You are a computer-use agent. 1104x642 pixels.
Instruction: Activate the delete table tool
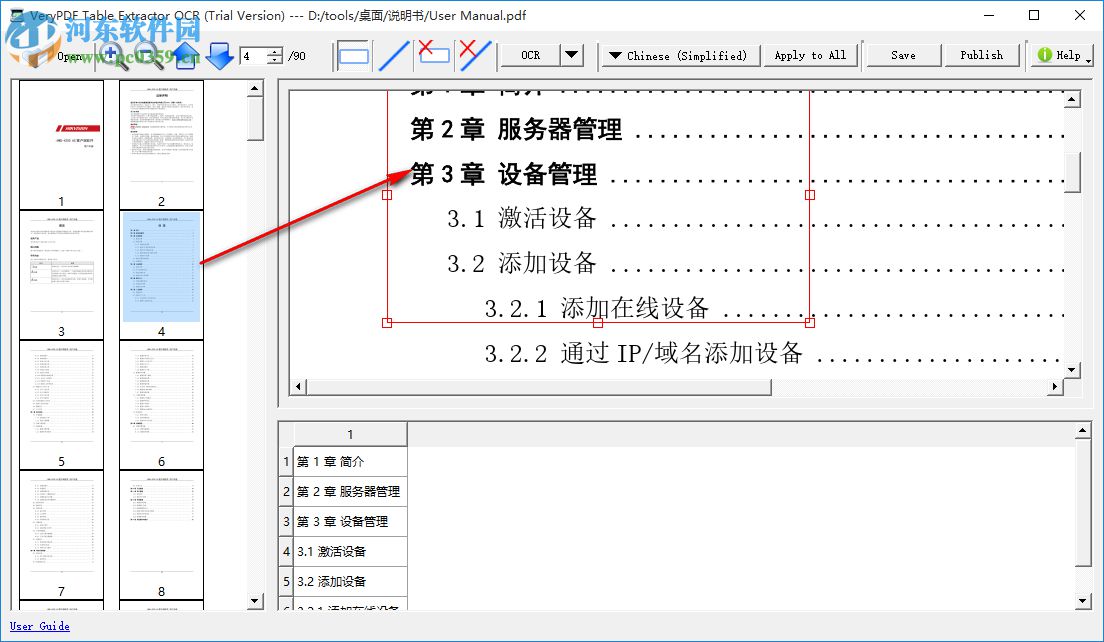434,55
